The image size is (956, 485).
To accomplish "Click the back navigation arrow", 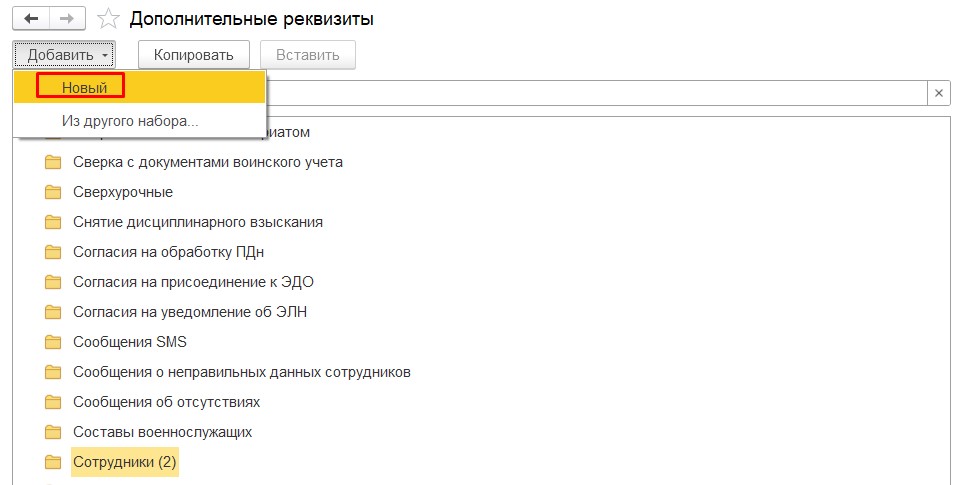I will click(31, 19).
